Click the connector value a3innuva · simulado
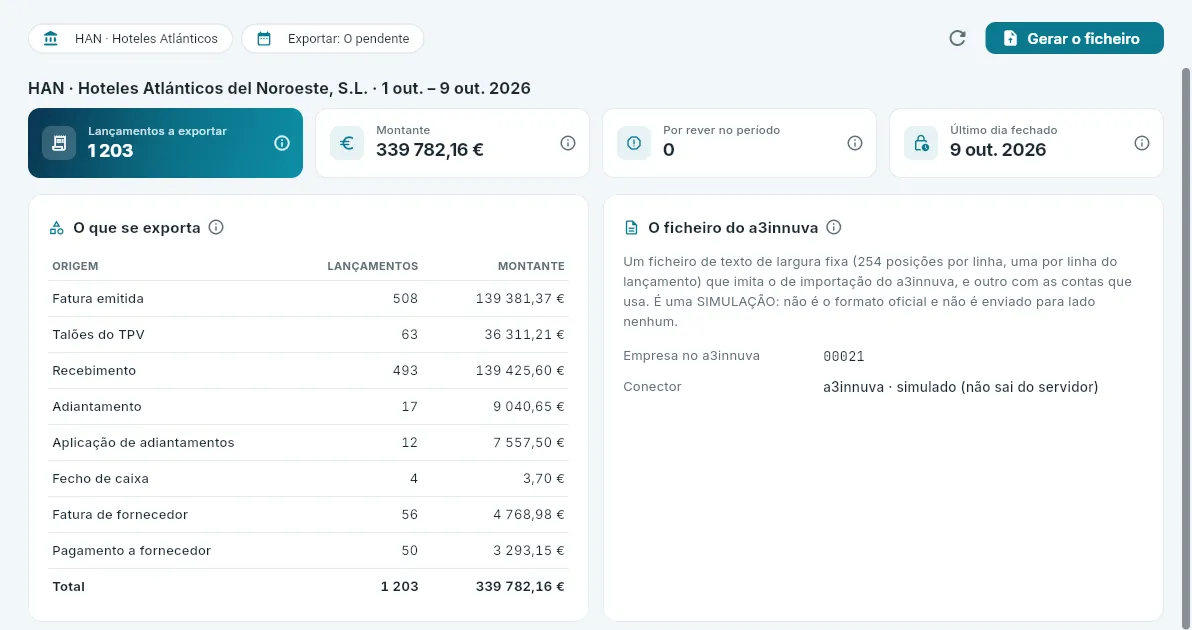The image size is (1192, 630). (x=960, y=388)
